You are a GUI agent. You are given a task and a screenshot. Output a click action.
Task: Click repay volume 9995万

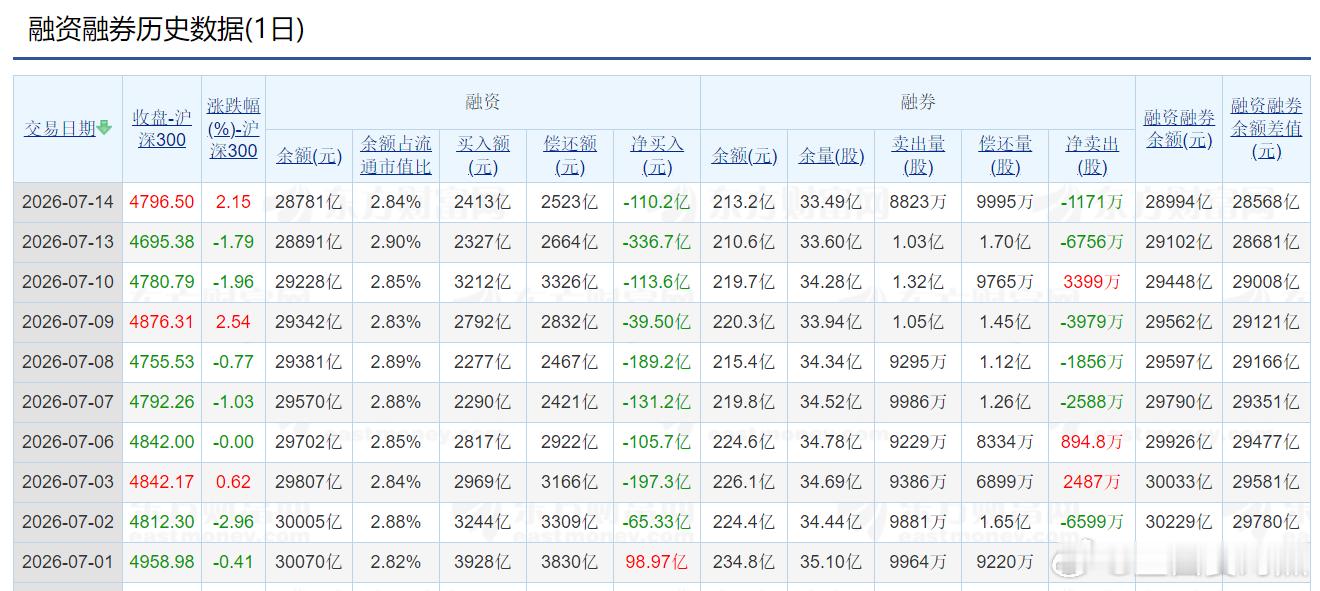click(1005, 202)
